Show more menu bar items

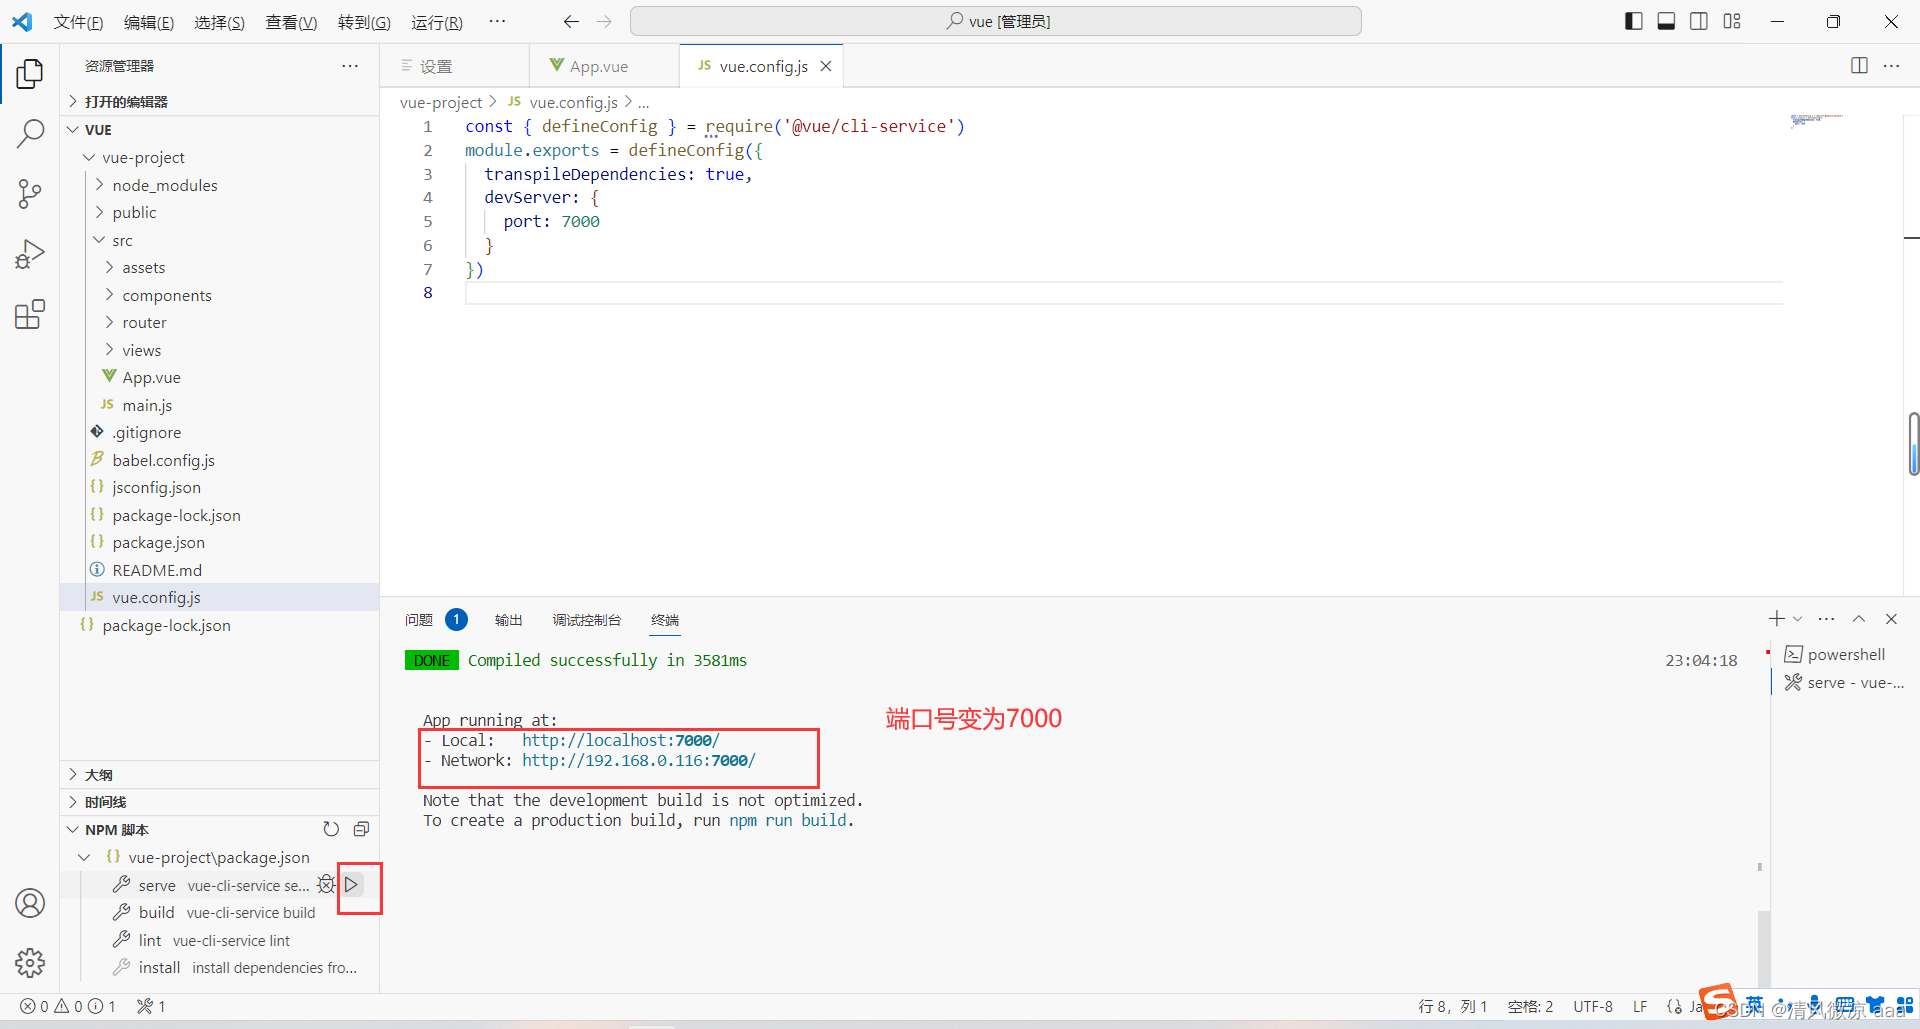[x=497, y=22]
